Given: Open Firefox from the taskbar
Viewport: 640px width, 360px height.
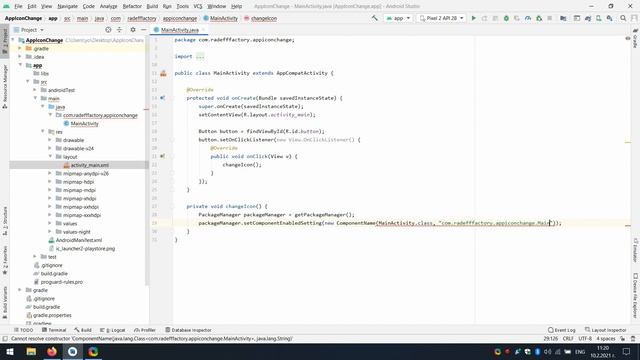Looking at the screenshot, I should (x=52, y=351).
